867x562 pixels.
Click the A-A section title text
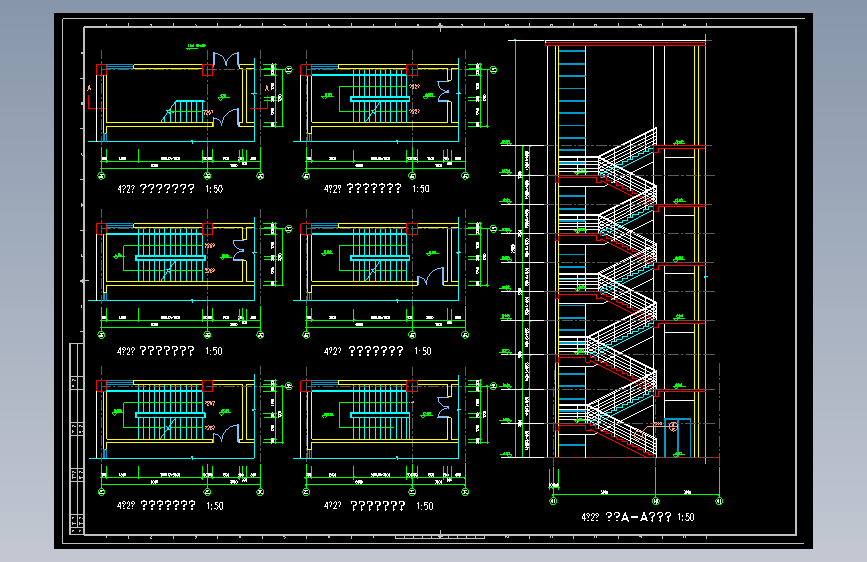point(638,517)
